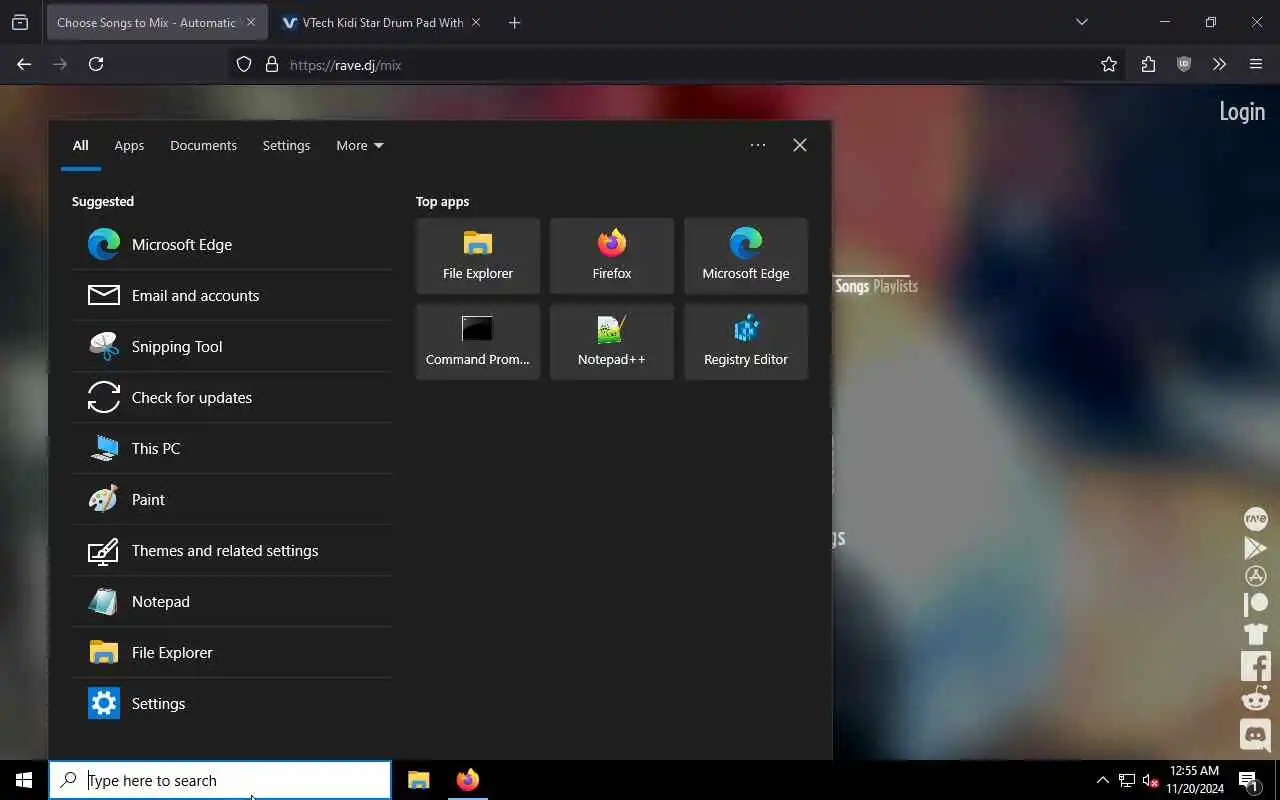
Task: Open File Explorer on the taskbar
Action: (x=419, y=780)
